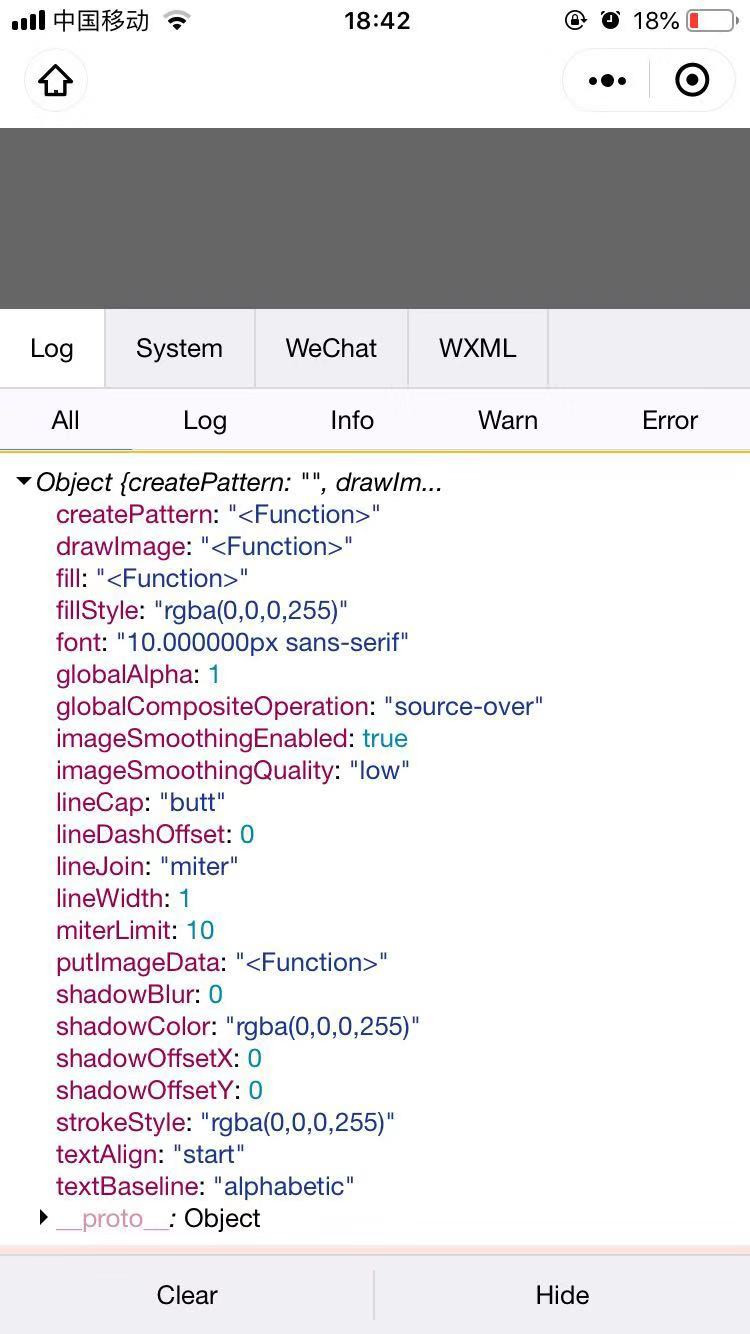Tap the cellular signal bars icon
The width and height of the screenshot is (750, 1334).
28,20
